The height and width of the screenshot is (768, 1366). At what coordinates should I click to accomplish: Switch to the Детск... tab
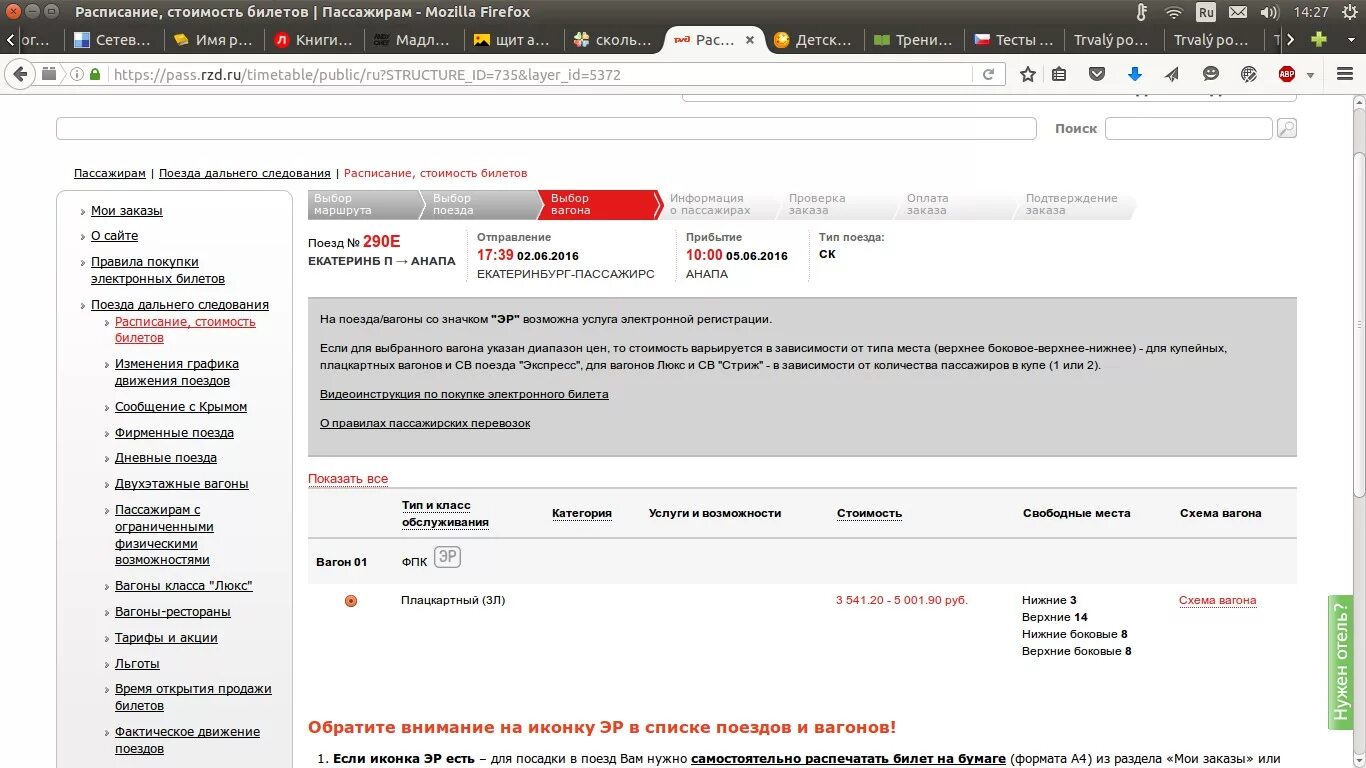(813, 40)
